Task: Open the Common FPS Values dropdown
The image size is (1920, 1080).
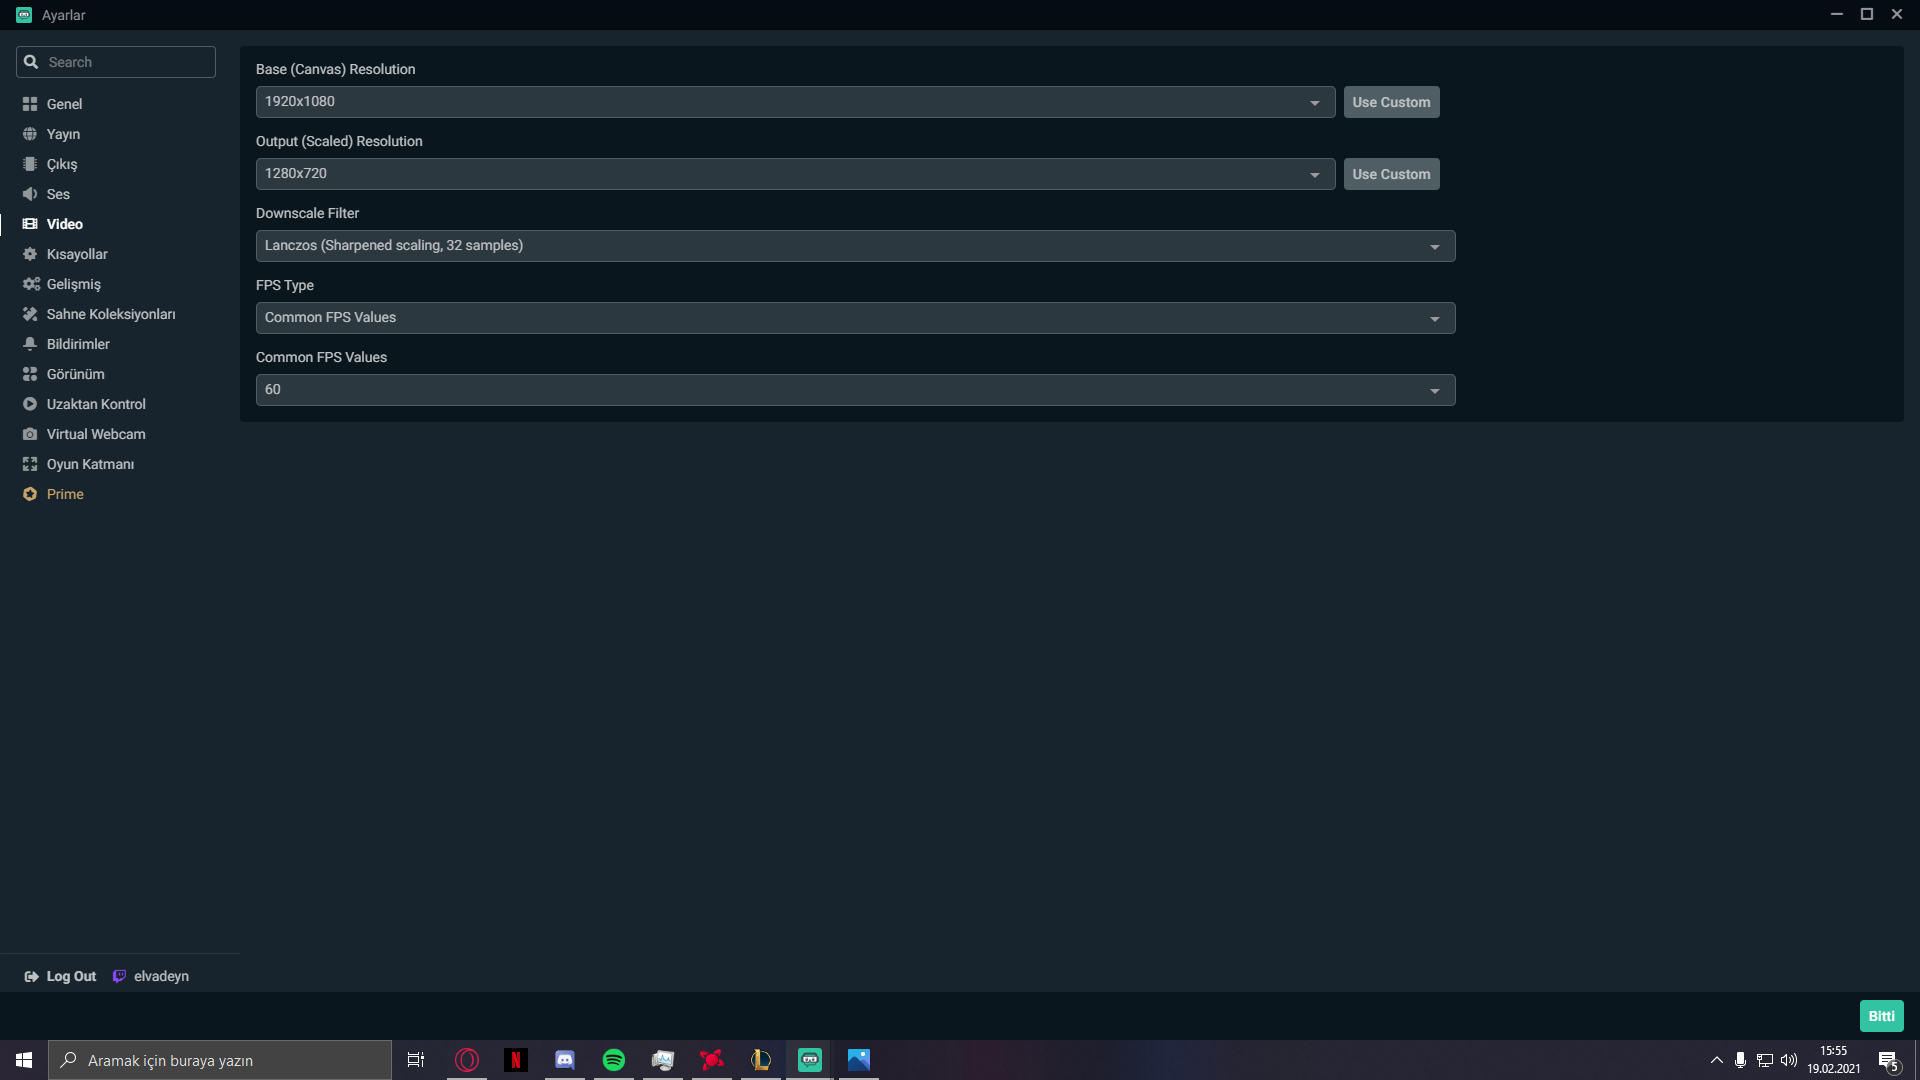Action: (855, 390)
